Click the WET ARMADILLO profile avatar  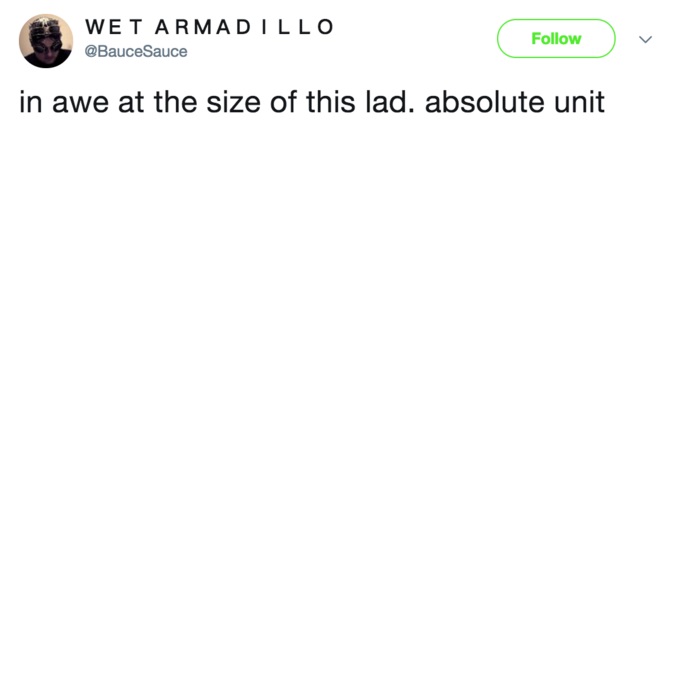point(45,41)
